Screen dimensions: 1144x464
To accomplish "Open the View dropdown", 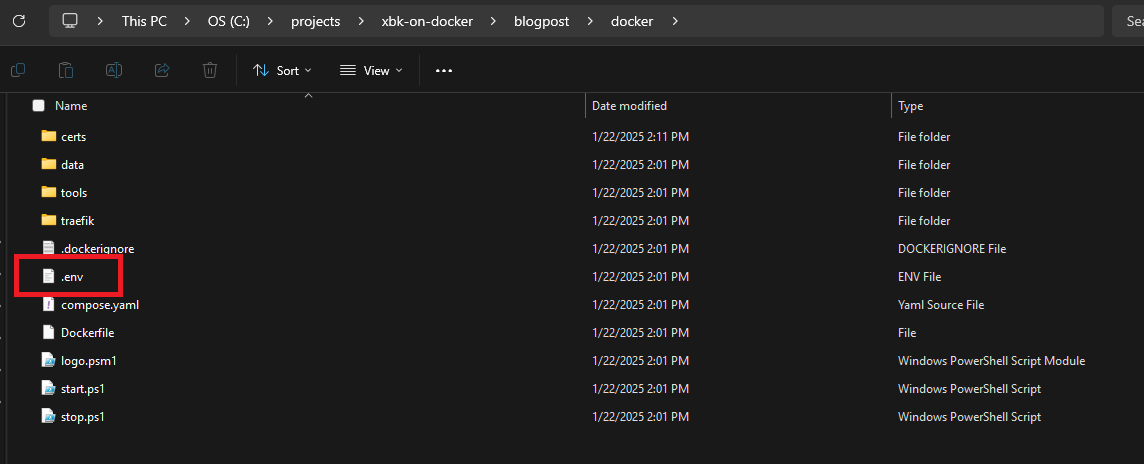I will click(x=371, y=70).
